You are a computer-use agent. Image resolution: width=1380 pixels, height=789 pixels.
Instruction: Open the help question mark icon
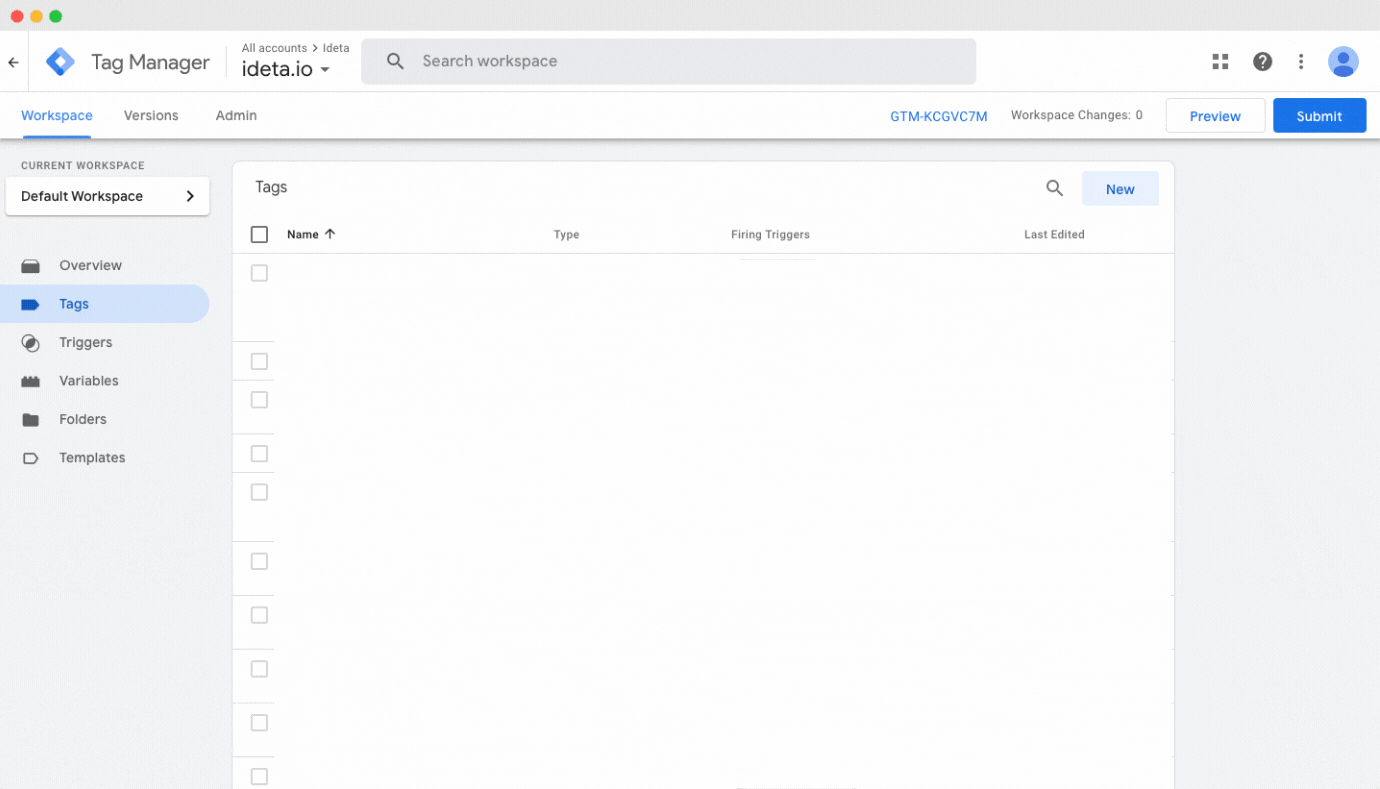point(1262,62)
